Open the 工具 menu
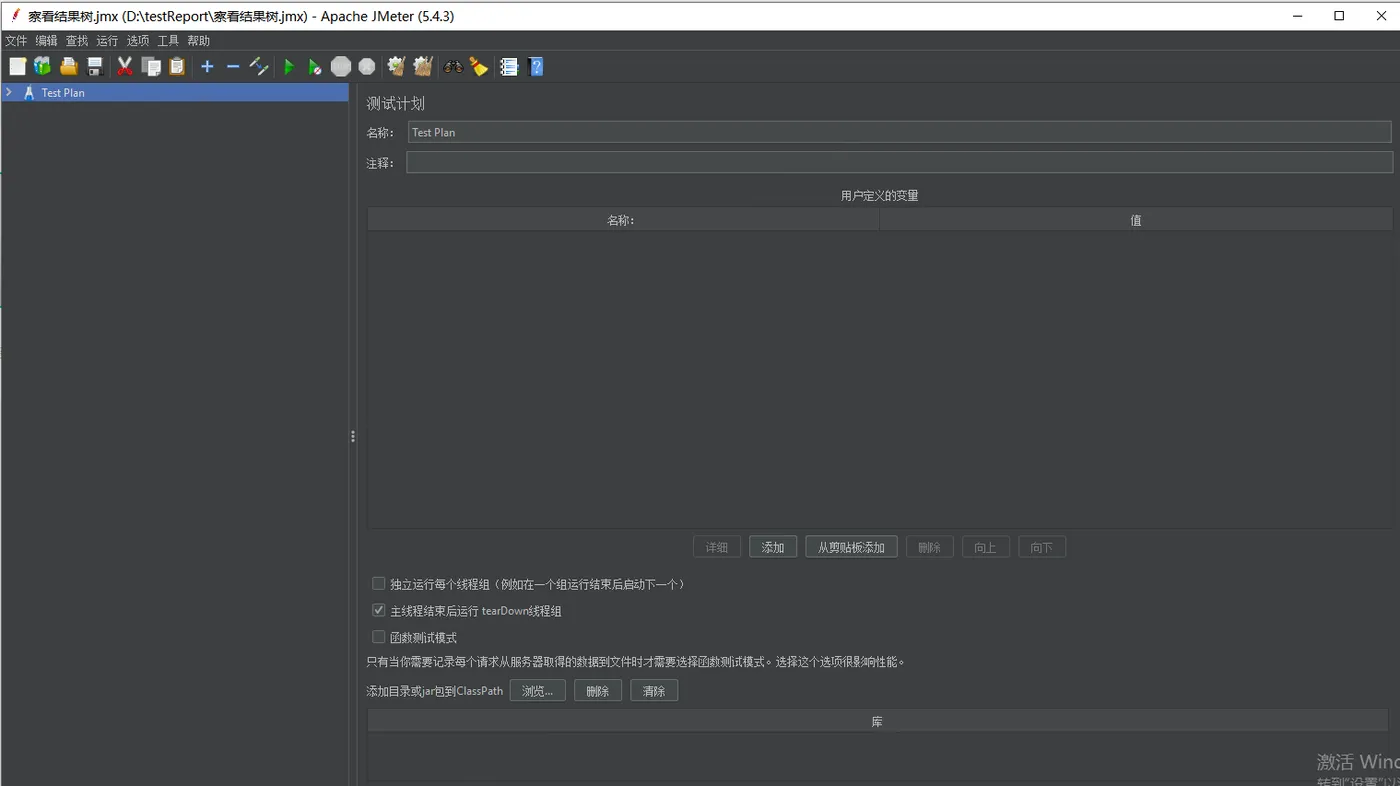This screenshot has width=1400, height=786. click(x=168, y=41)
